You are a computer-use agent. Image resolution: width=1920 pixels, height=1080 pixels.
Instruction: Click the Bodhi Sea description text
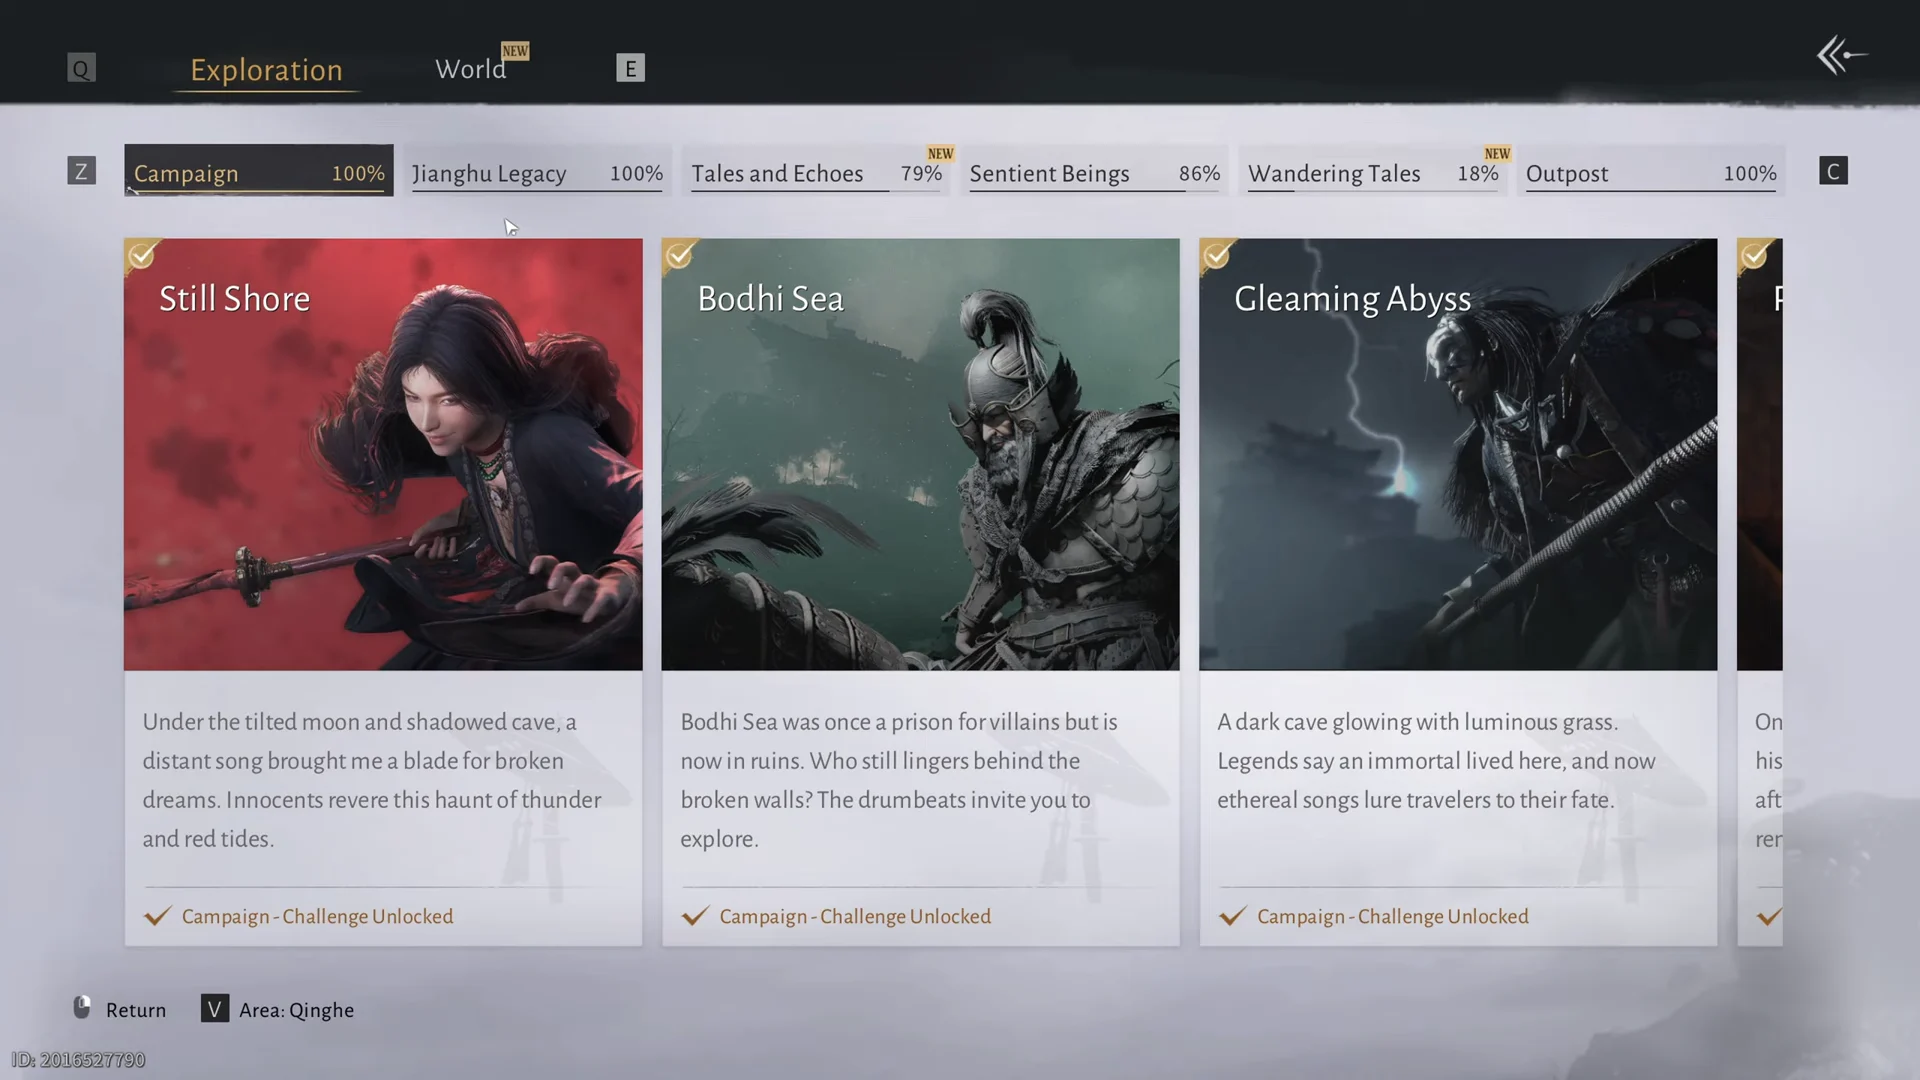[x=899, y=780]
